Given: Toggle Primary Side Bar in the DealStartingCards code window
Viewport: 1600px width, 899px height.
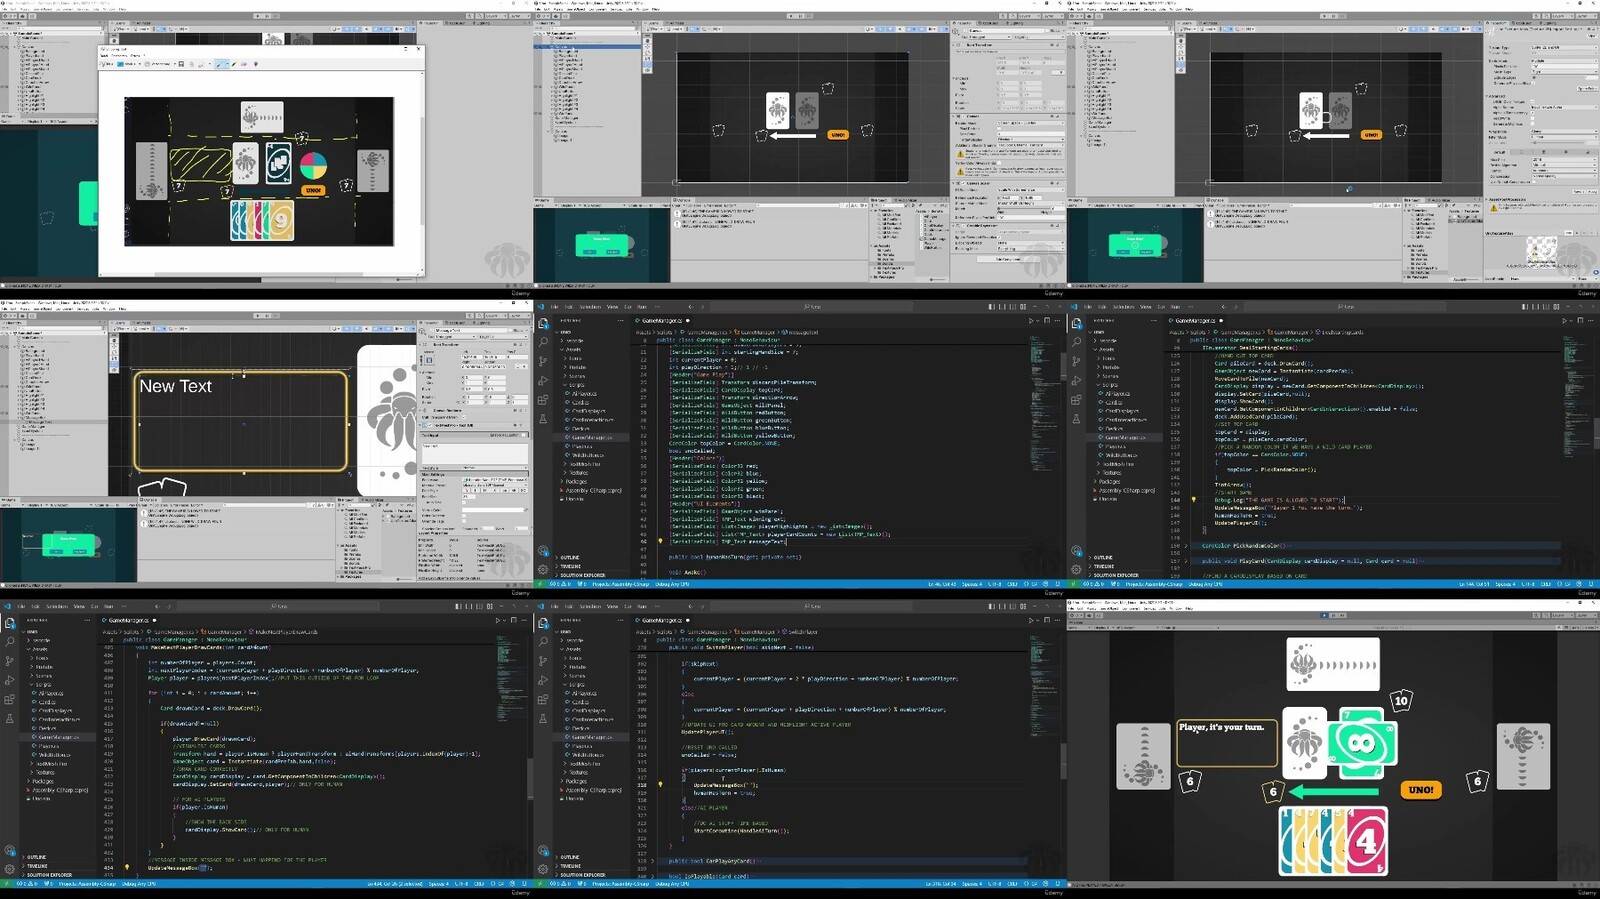Looking at the screenshot, I should [x=1525, y=307].
